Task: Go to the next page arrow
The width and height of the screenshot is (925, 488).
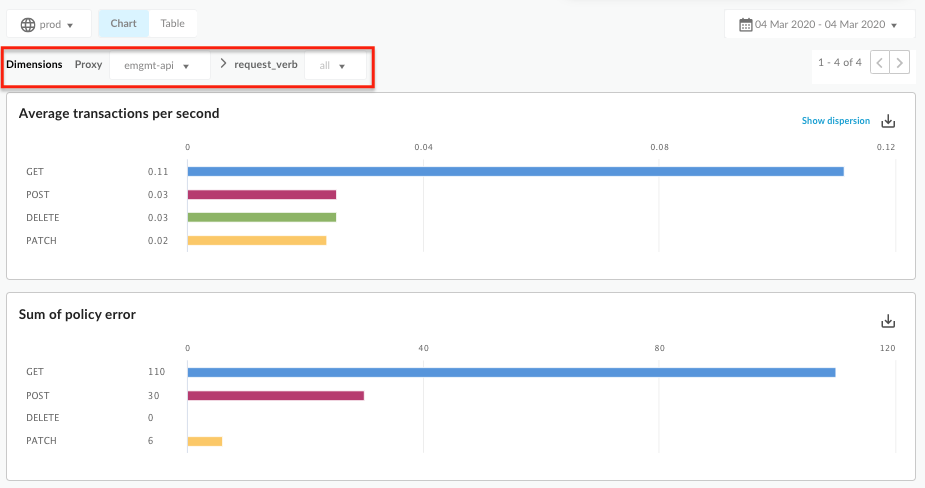Action: (x=900, y=63)
